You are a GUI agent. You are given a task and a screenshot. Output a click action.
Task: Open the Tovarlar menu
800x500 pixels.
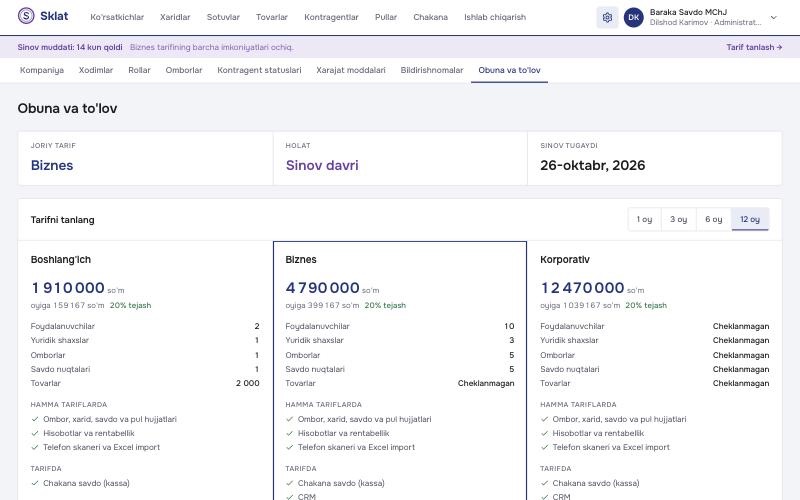pos(272,17)
